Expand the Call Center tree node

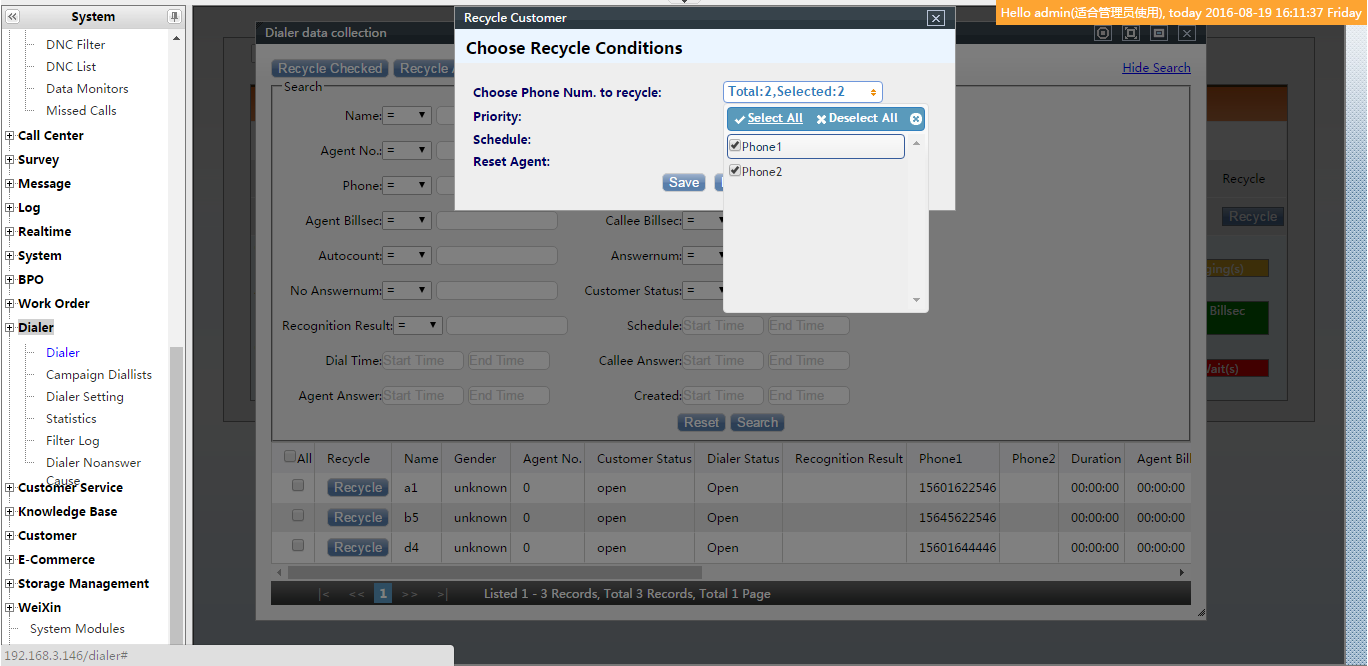(x=10, y=136)
